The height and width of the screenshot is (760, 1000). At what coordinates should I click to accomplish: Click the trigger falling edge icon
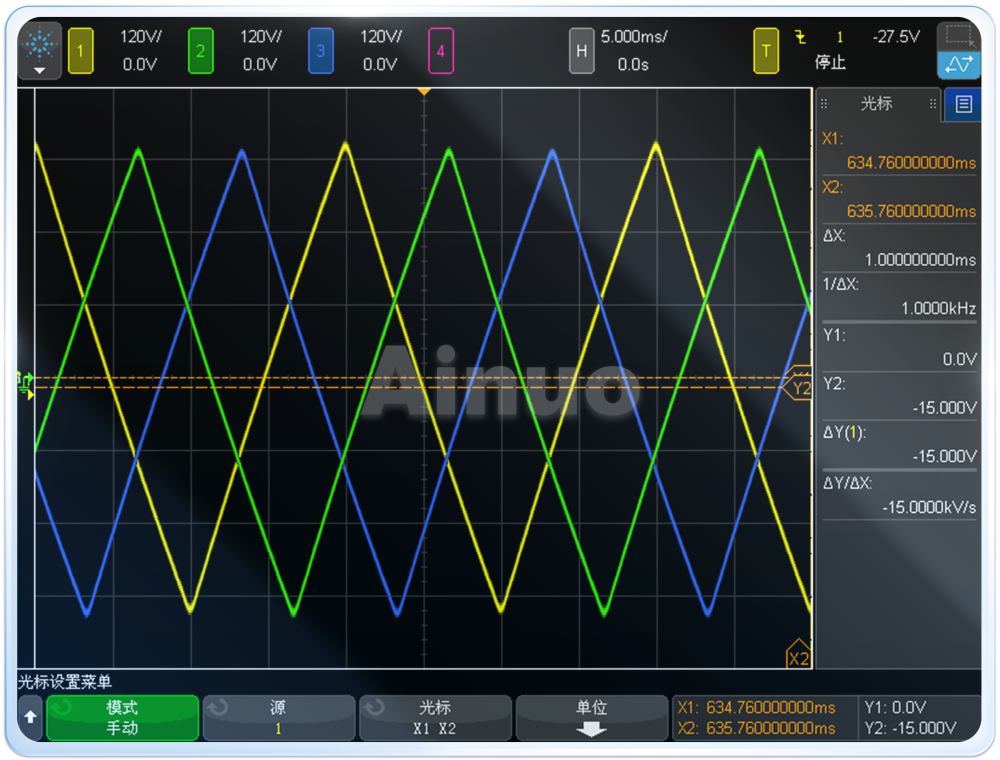800,37
